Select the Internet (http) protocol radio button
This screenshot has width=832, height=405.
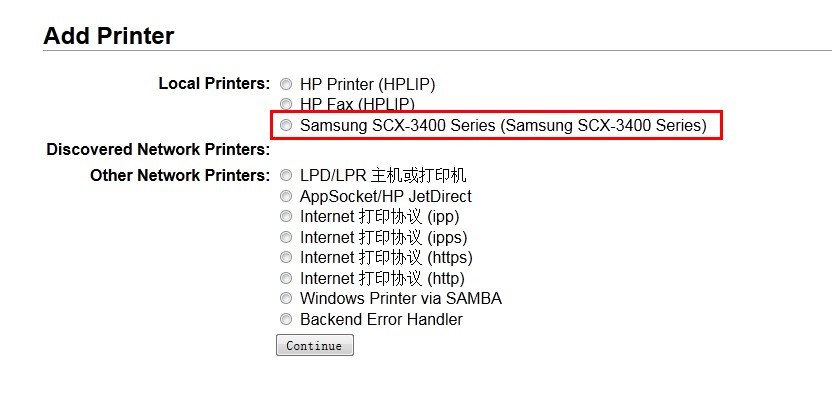click(286, 279)
